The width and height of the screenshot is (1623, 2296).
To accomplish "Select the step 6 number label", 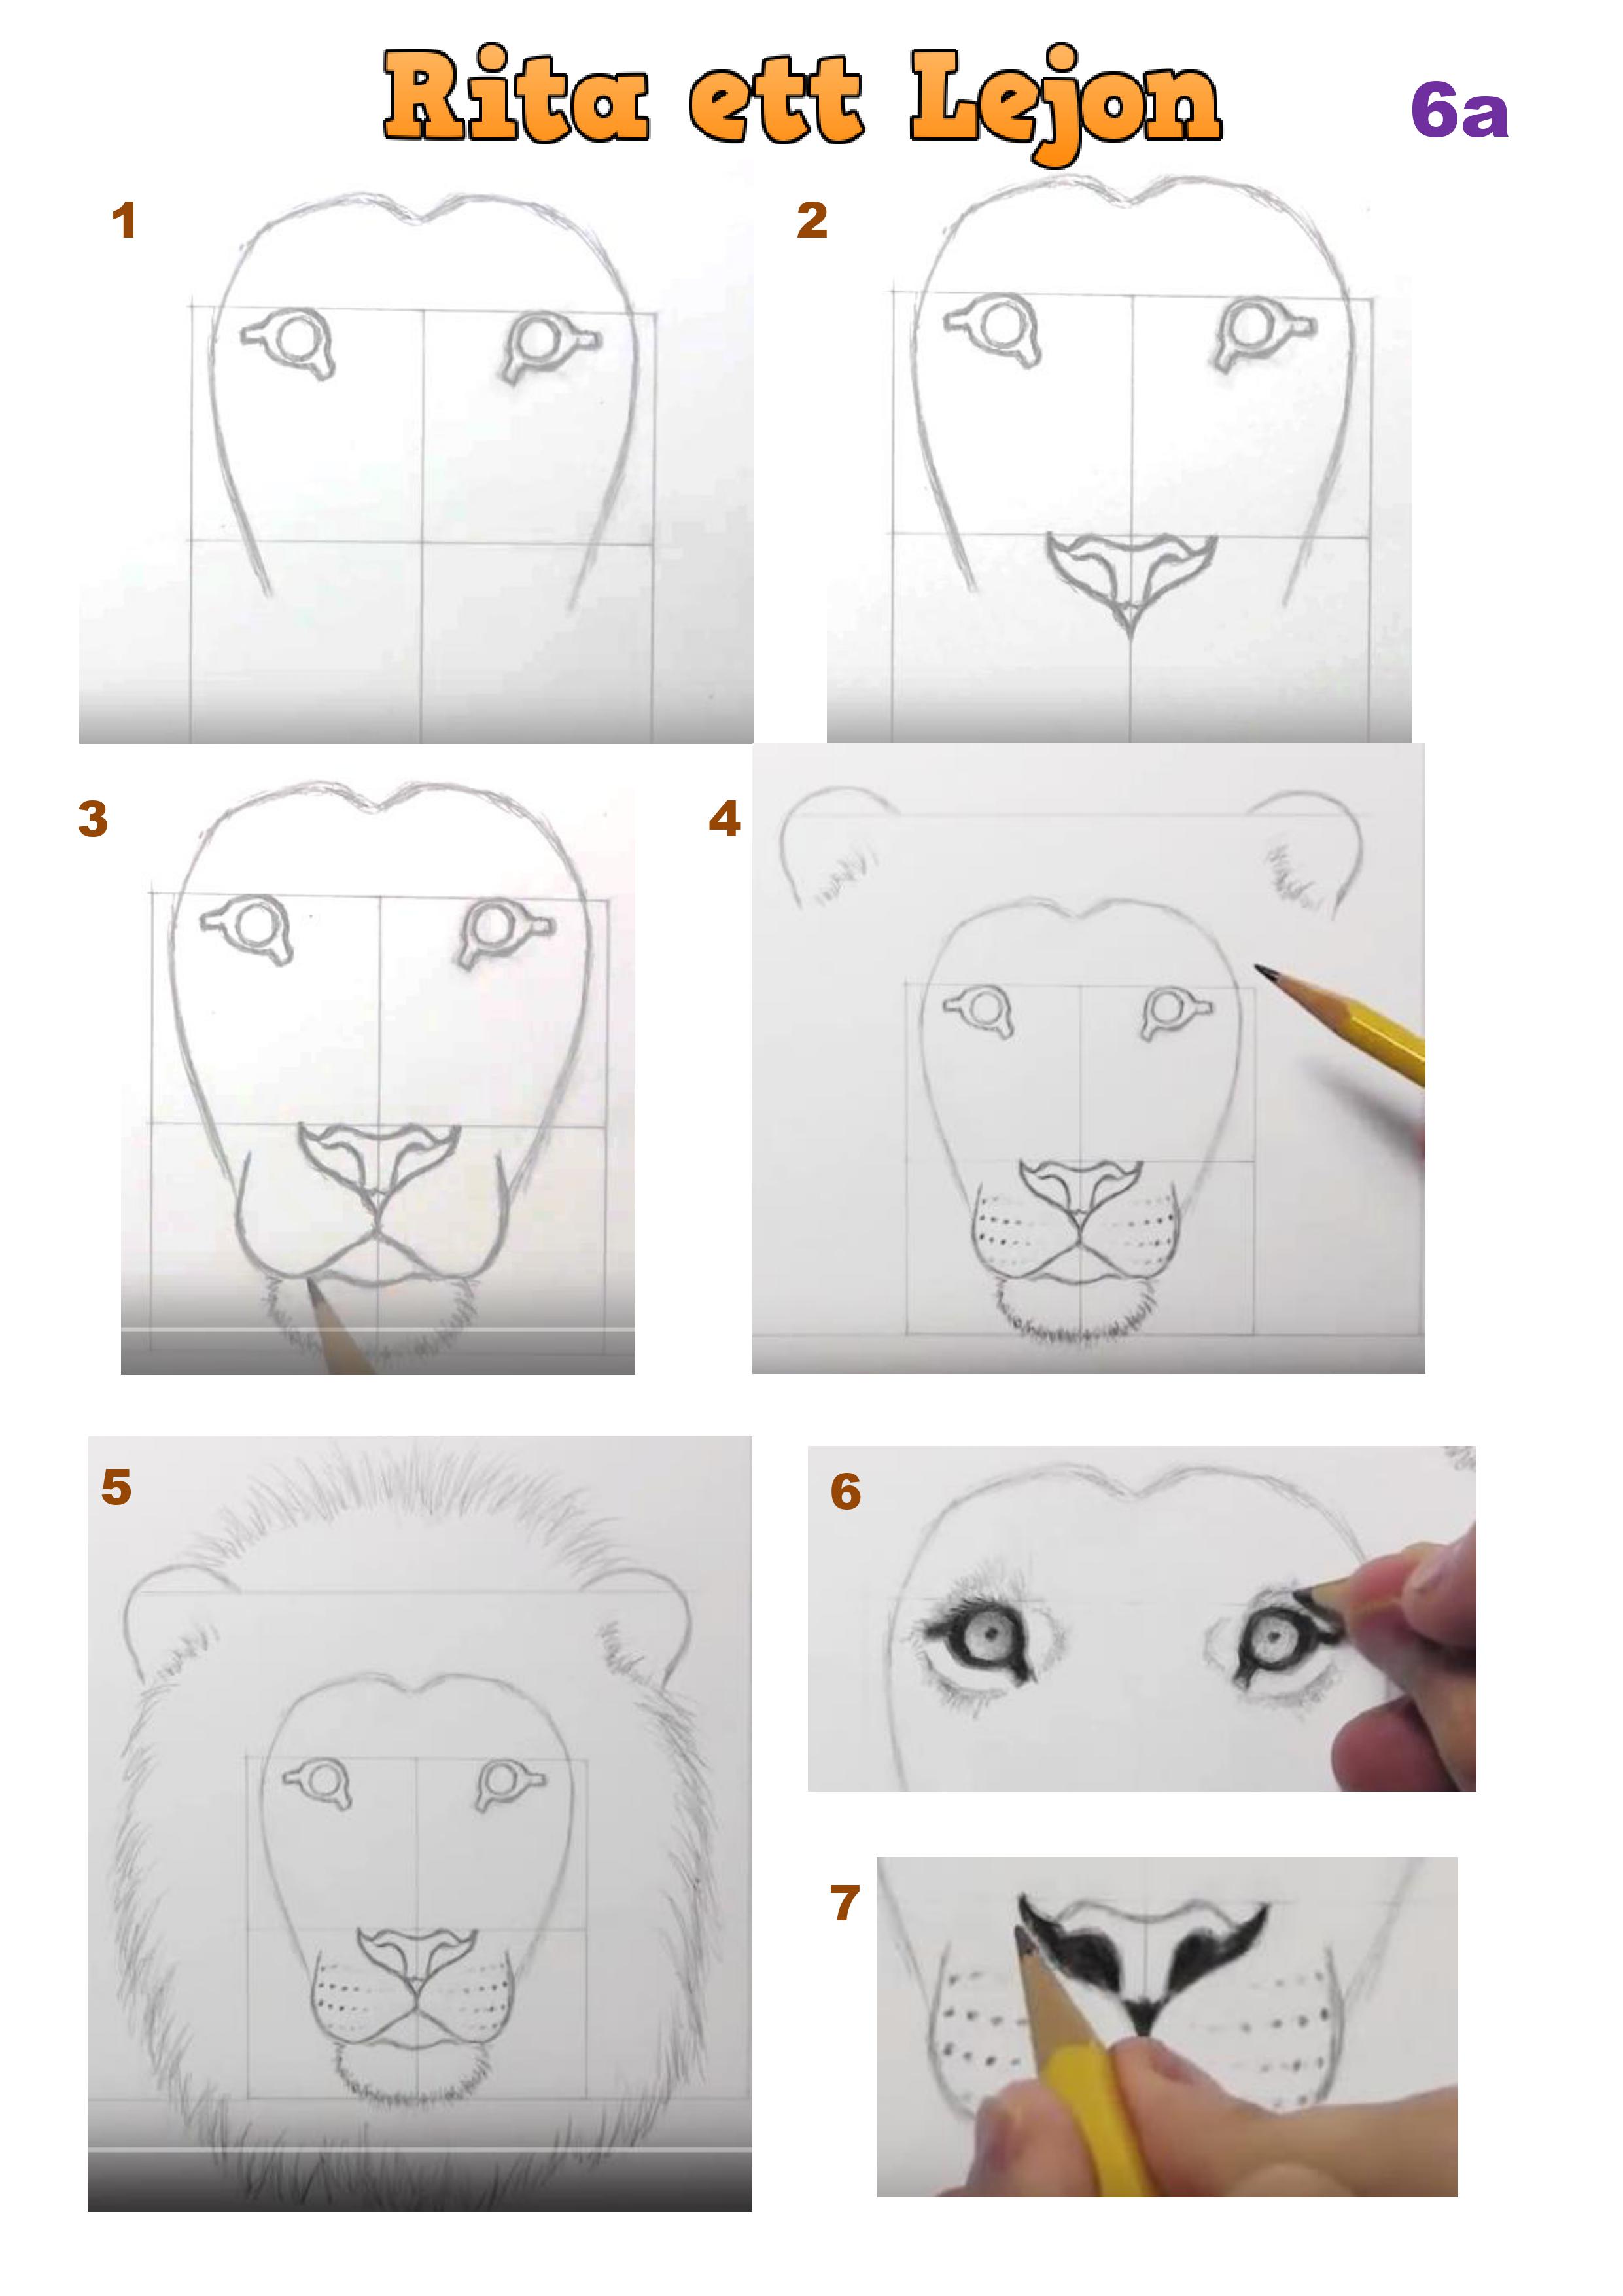I will pos(846,1491).
